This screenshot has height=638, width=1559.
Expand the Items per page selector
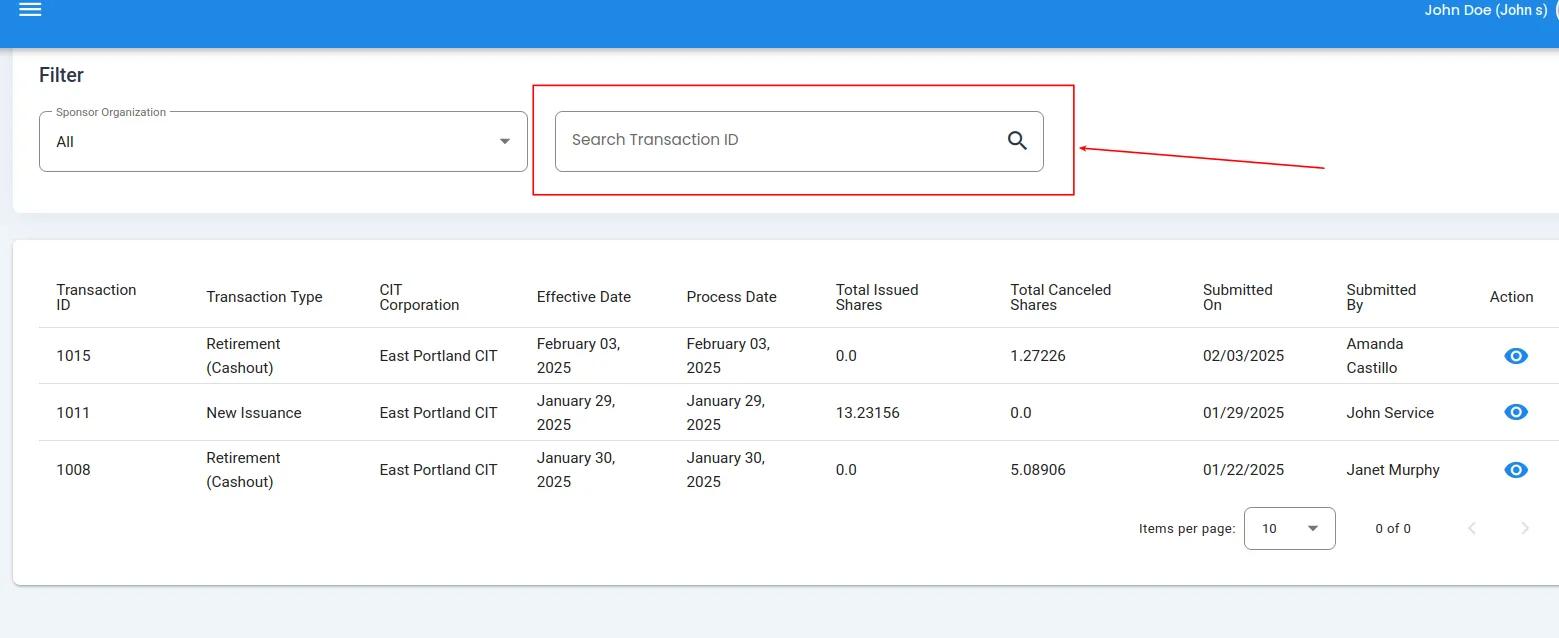click(x=1288, y=529)
